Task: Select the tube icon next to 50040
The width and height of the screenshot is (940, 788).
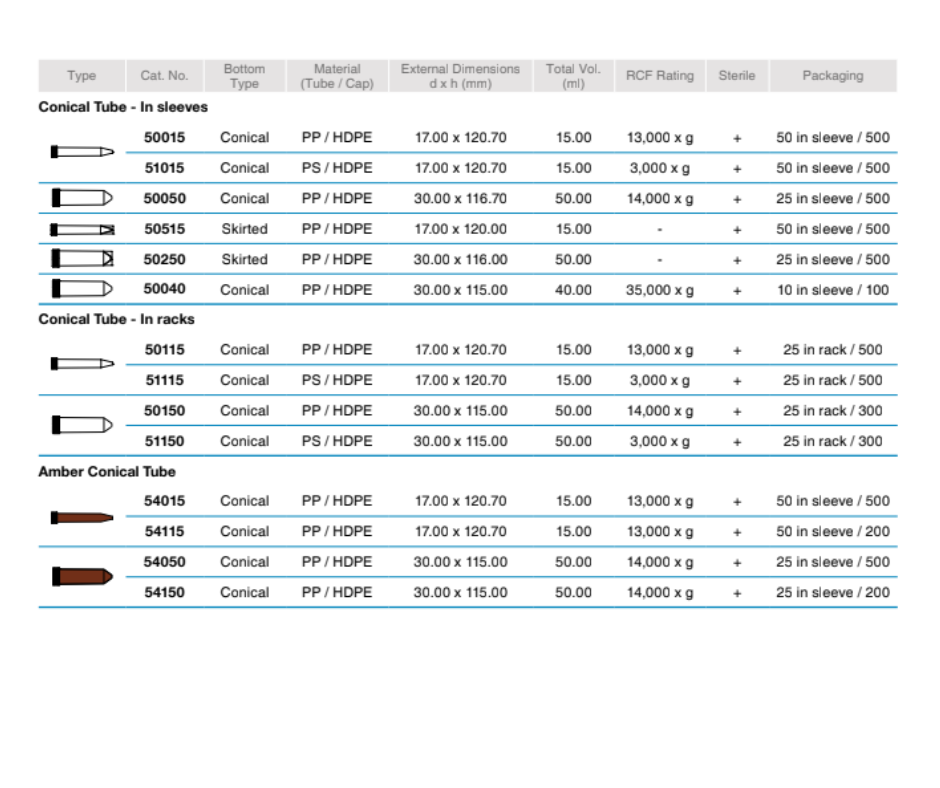Action: tap(82, 289)
